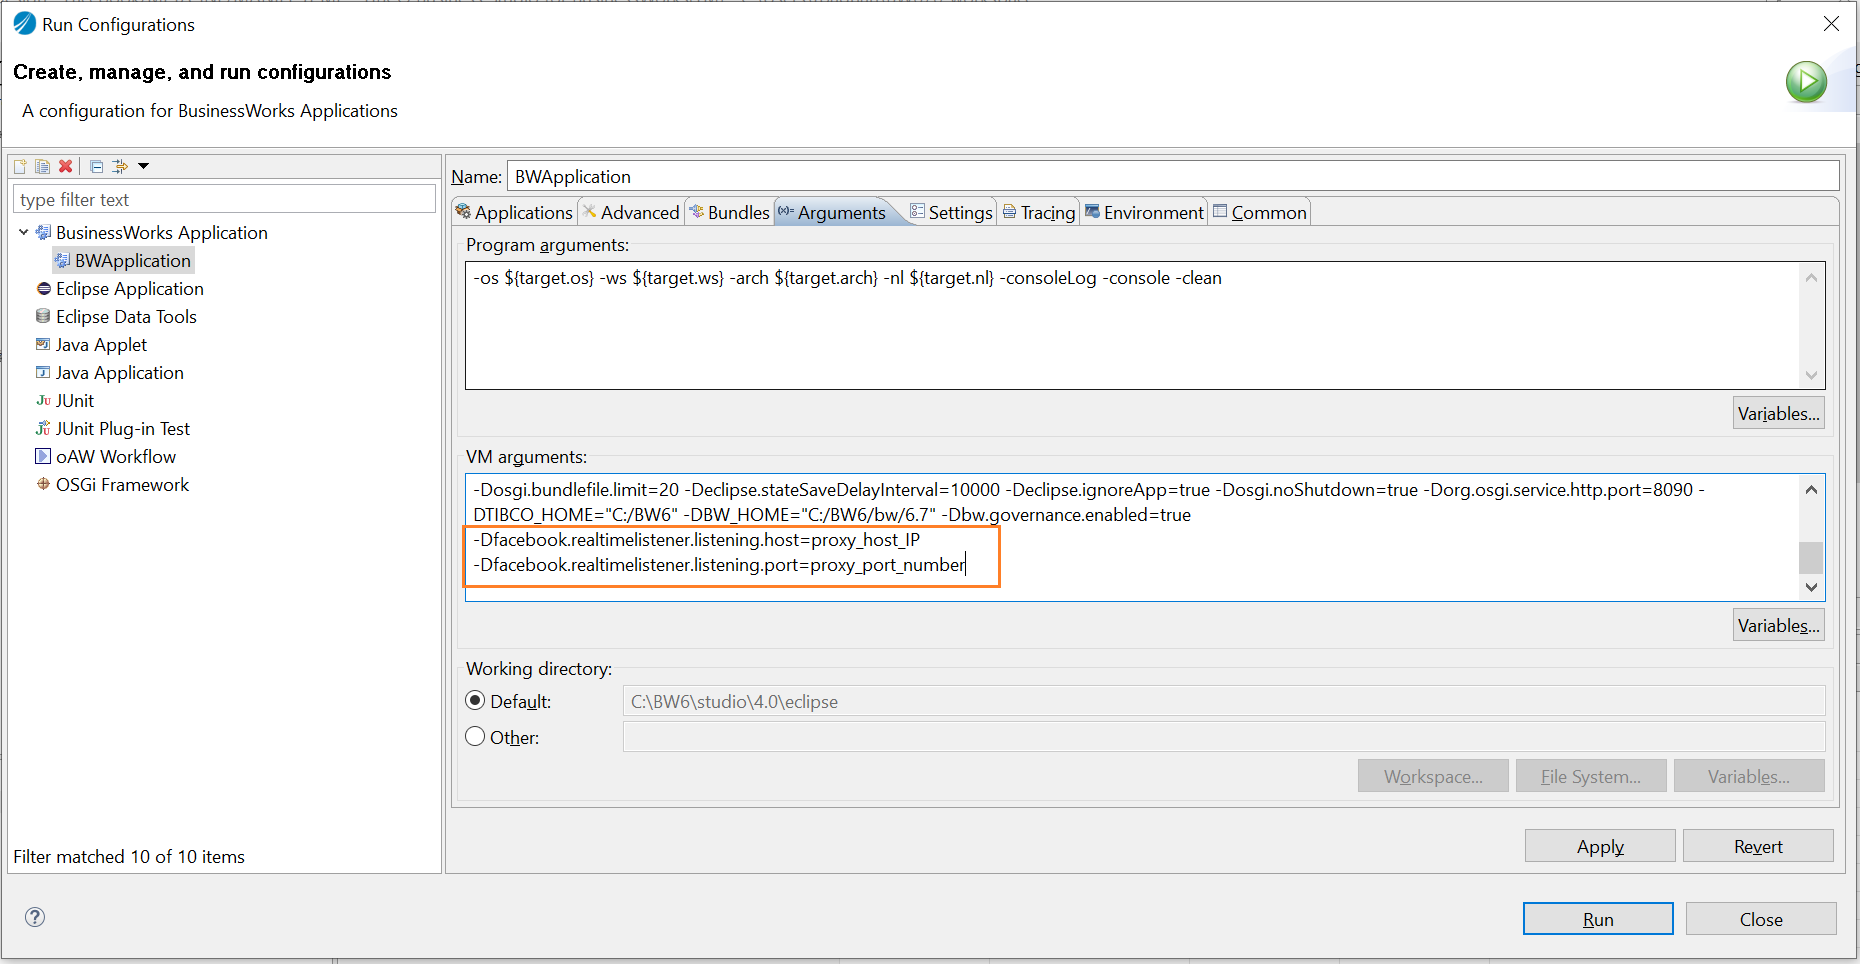
Task: Click the help question mark icon
Action: point(35,917)
